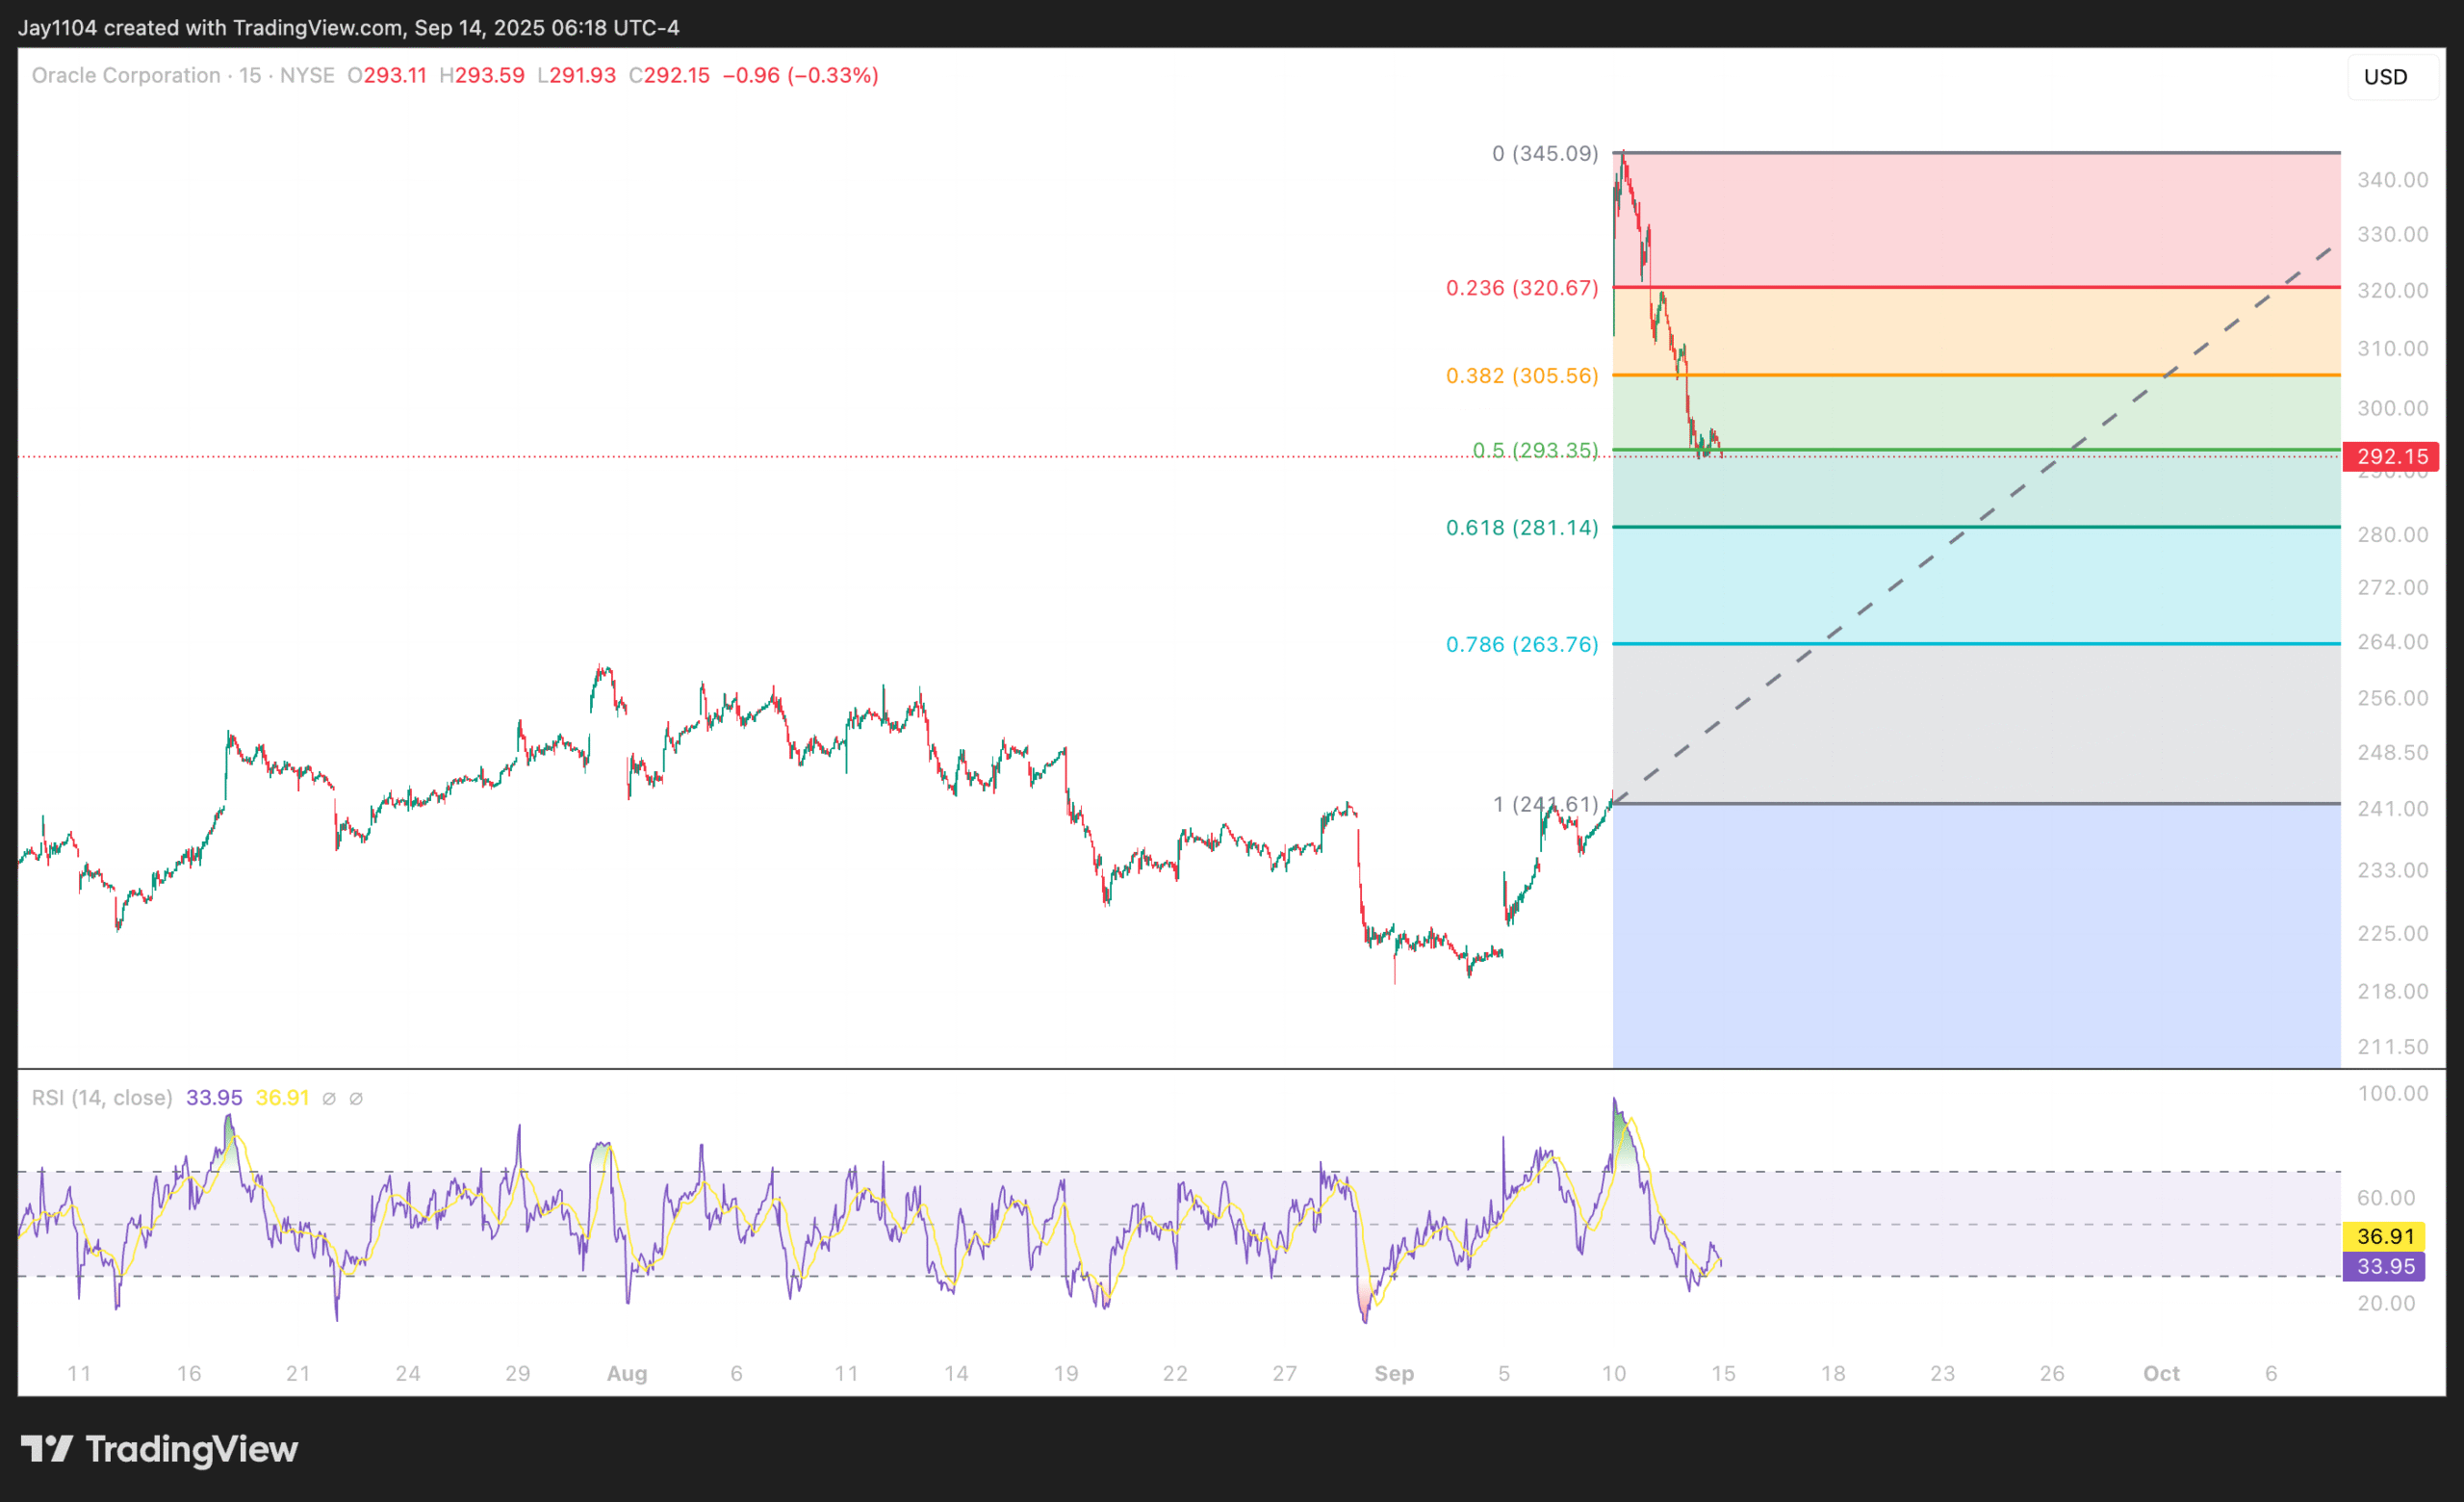This screenshot has width=2464, height=1502.
Task: Click the −0.96 (−0.33%) change value
Action: 801,75
